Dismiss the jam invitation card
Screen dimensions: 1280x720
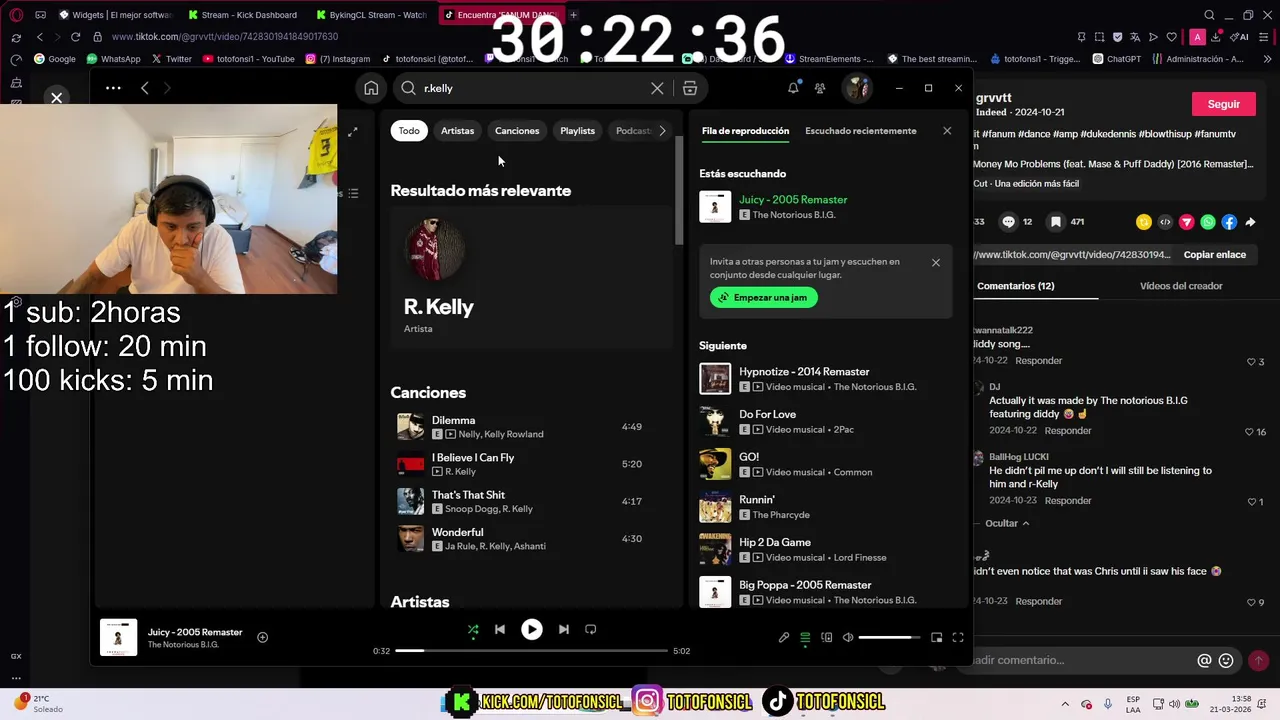pos(936,263)
